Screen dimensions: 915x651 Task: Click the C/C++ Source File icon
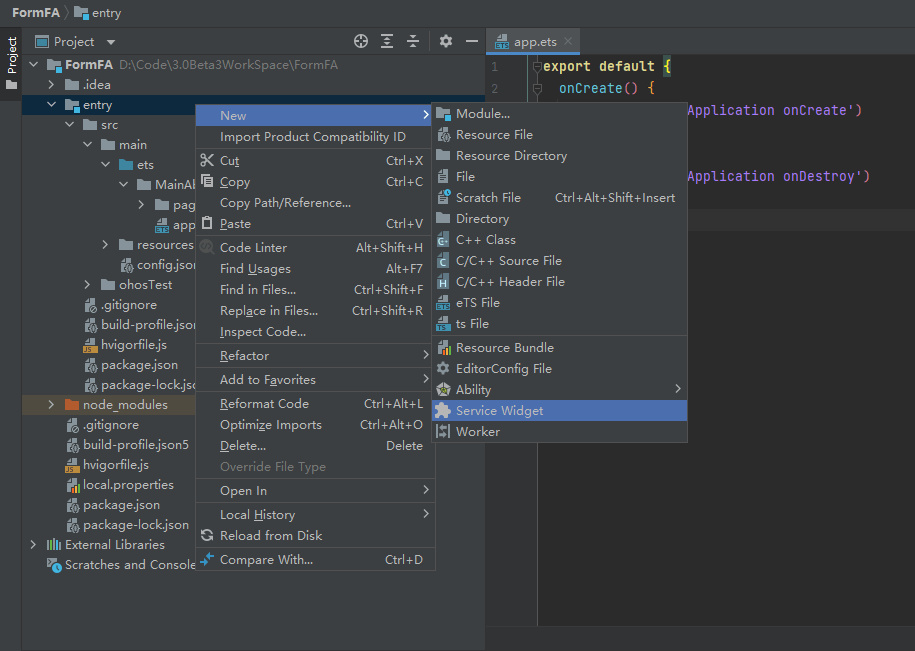(443, 261)
